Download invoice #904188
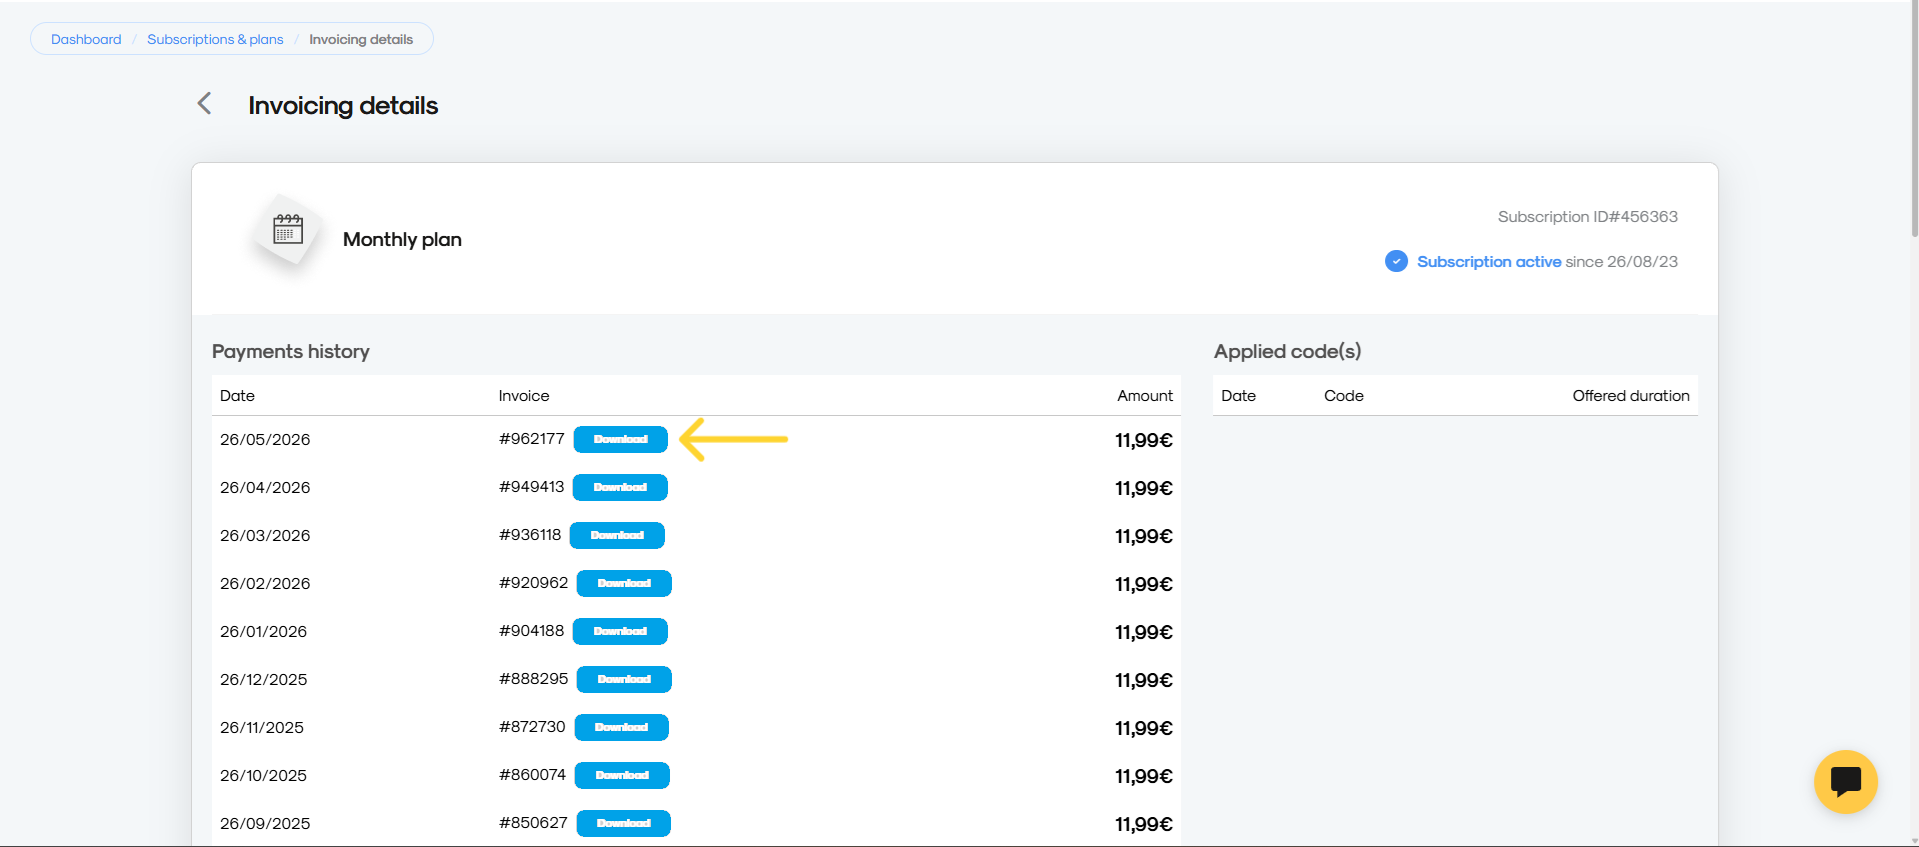This screenshot has width=1919, height=847. [x=620, y=631]
